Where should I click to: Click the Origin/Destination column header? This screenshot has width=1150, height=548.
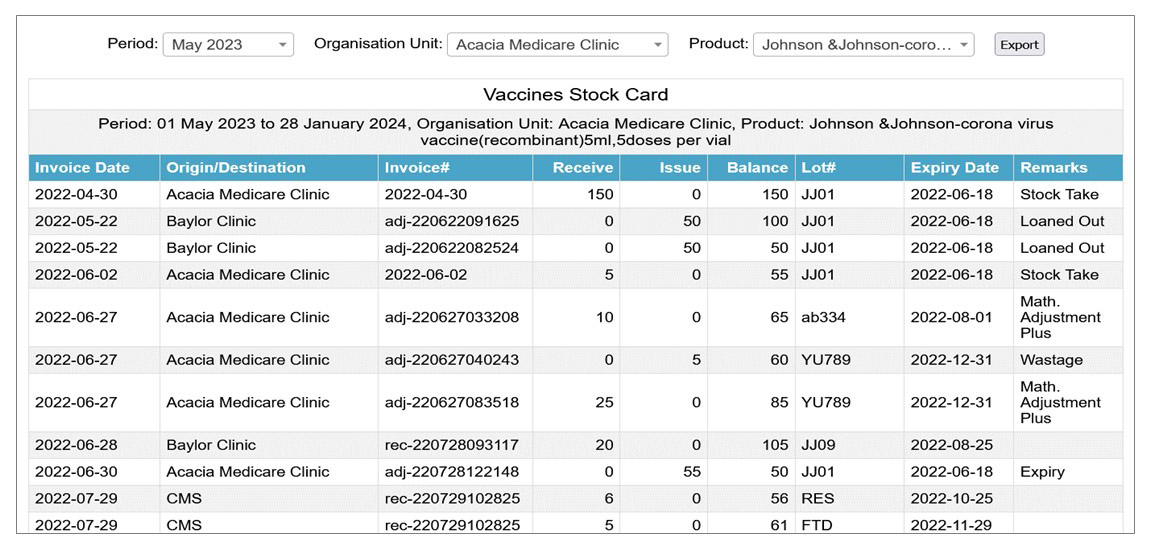coord(236,168)
